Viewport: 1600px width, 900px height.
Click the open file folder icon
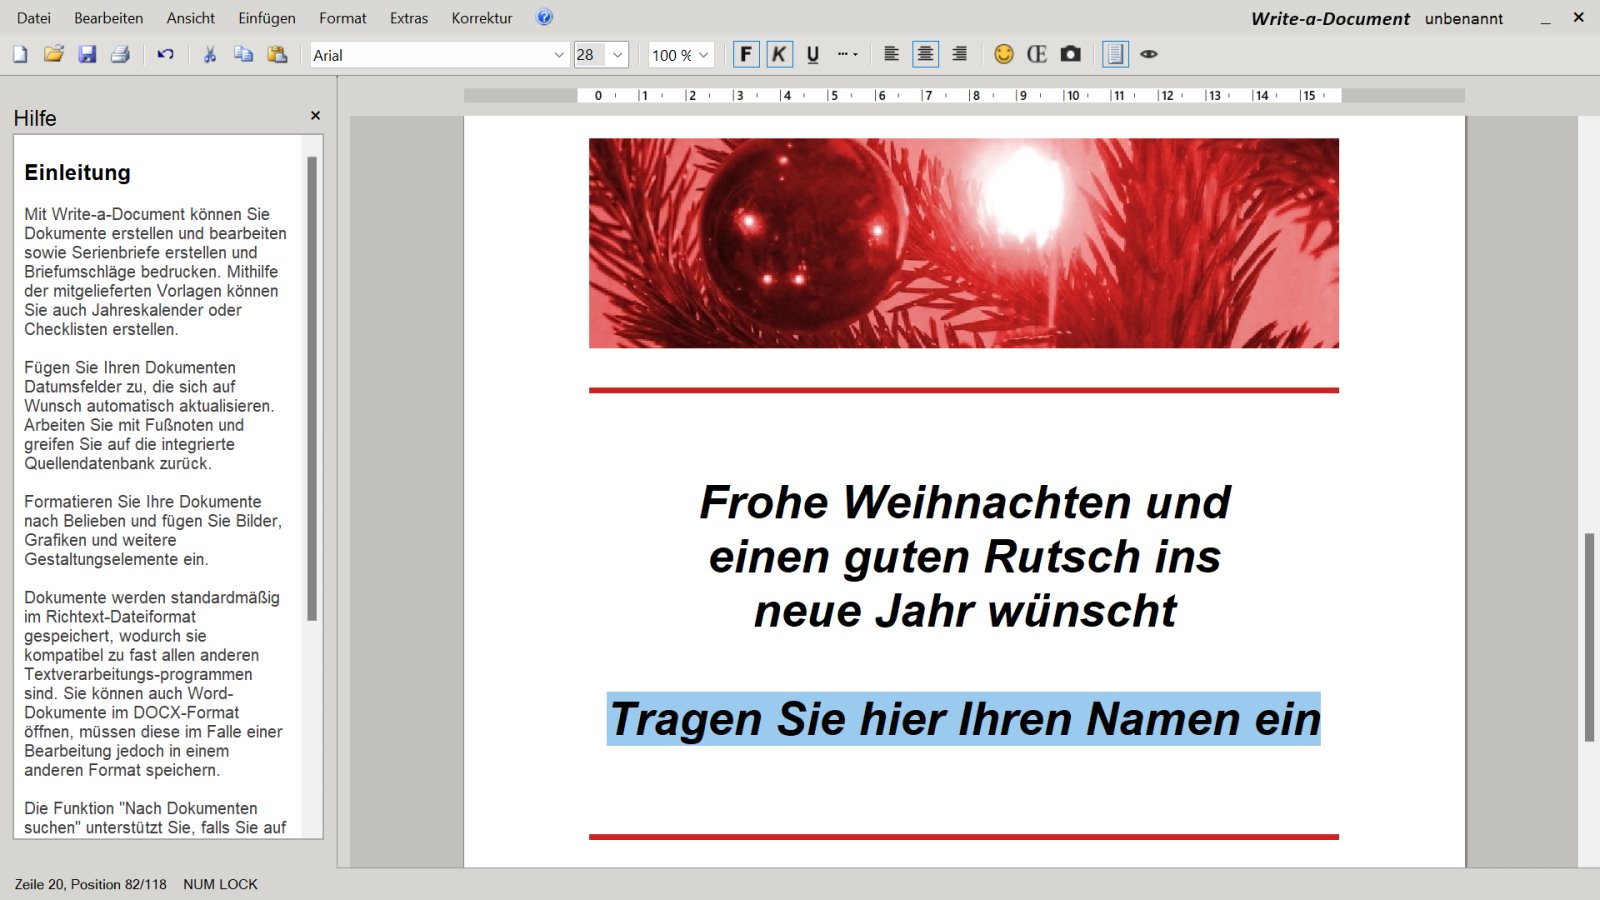(x=54, y=55)
